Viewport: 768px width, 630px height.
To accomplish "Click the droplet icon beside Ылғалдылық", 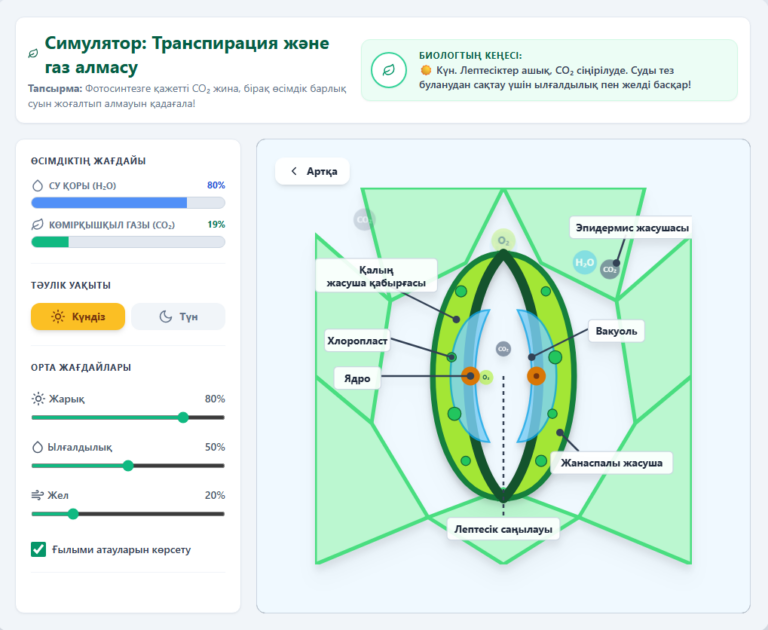I will 37,447.
